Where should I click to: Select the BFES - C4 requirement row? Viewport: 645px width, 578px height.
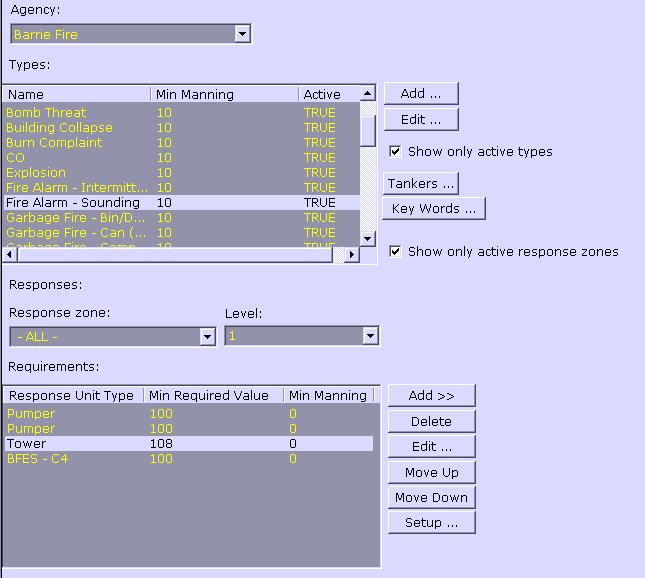coord(37,459)
